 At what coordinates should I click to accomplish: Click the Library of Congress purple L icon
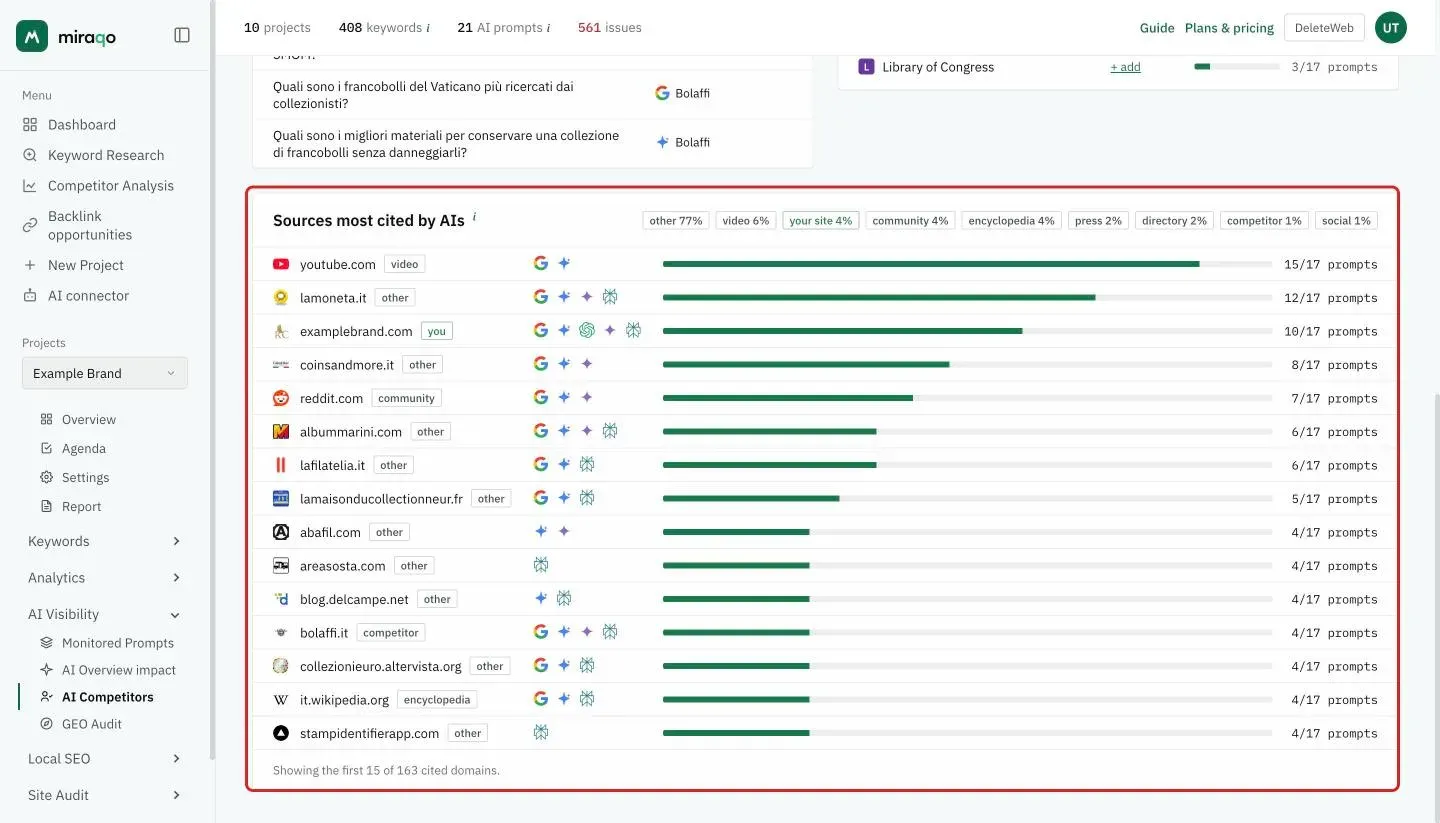866,67
